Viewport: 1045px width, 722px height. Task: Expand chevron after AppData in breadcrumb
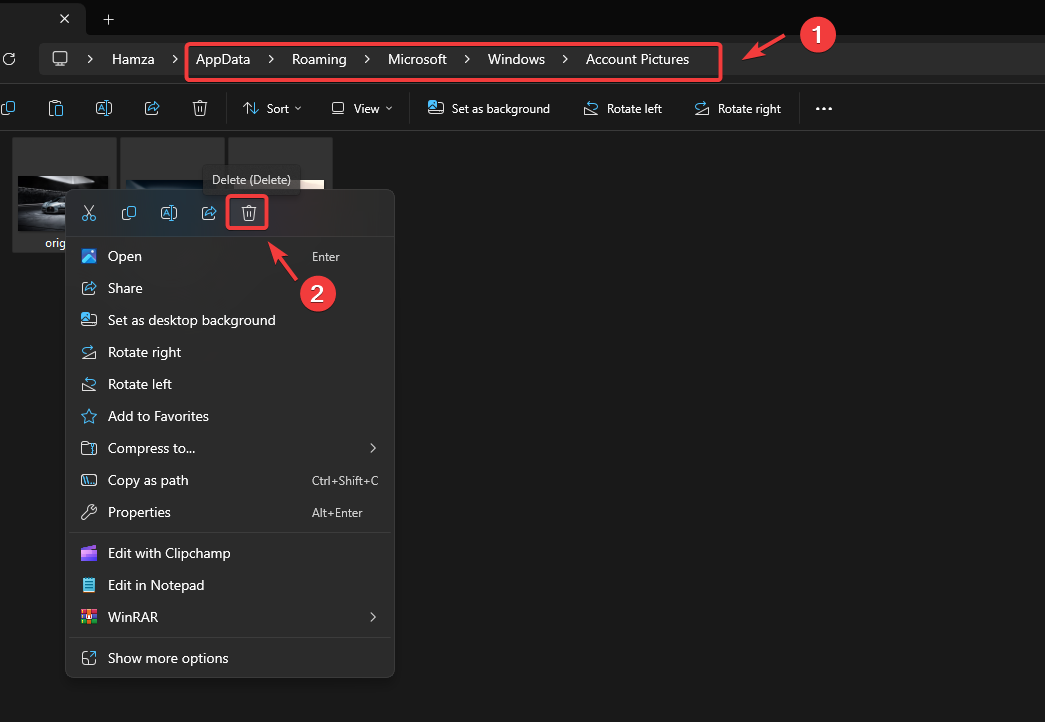click(x=271, y=59)
